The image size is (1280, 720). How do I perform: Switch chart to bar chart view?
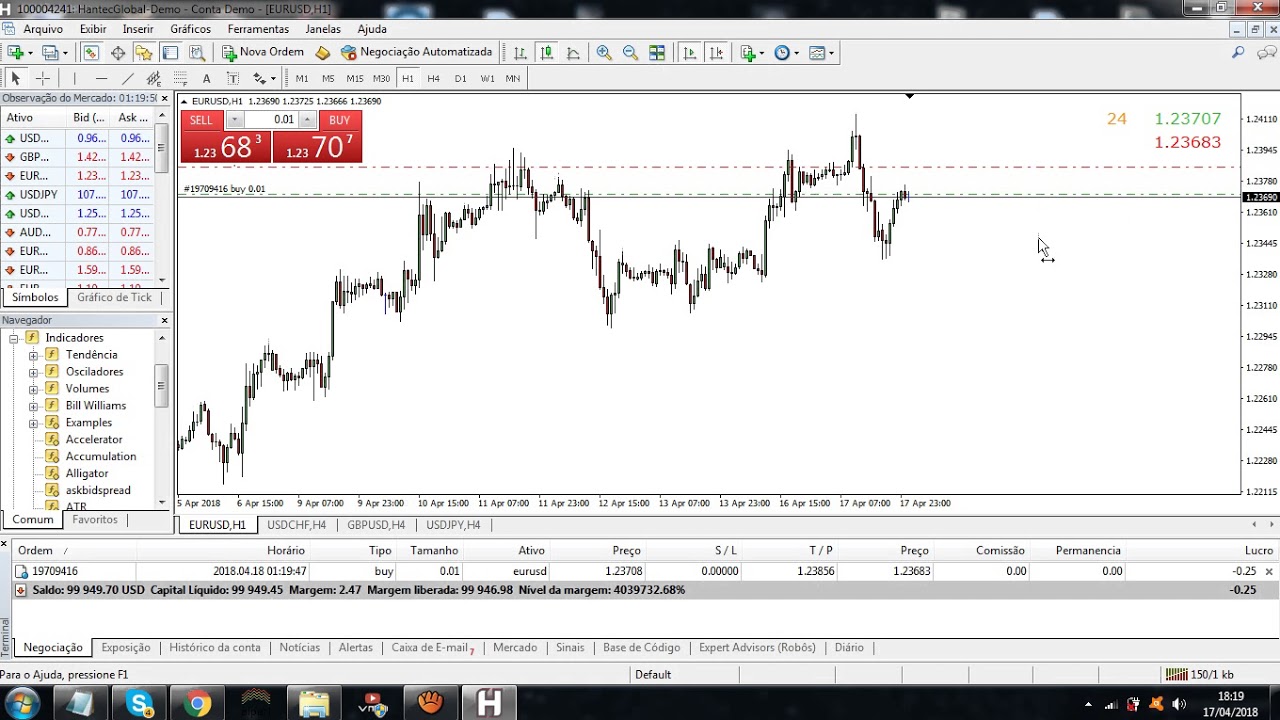point(520,53)
